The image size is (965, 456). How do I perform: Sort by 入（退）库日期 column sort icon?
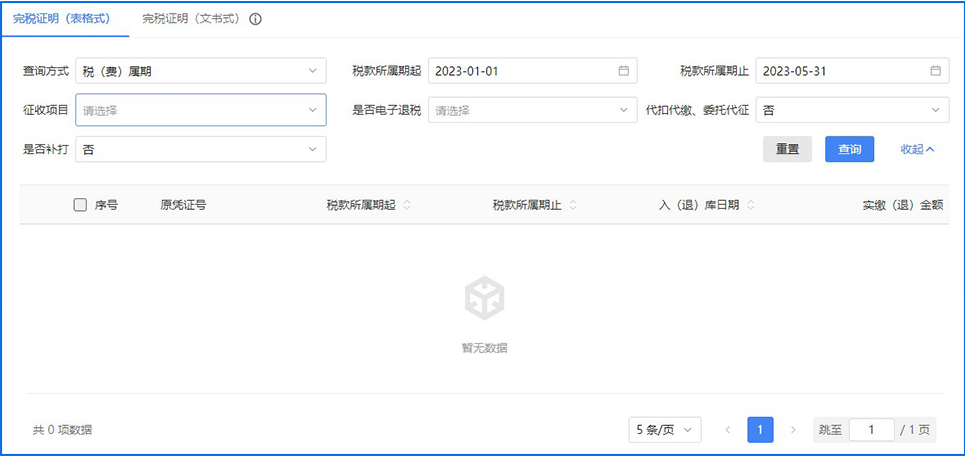(x=751, y=205)
